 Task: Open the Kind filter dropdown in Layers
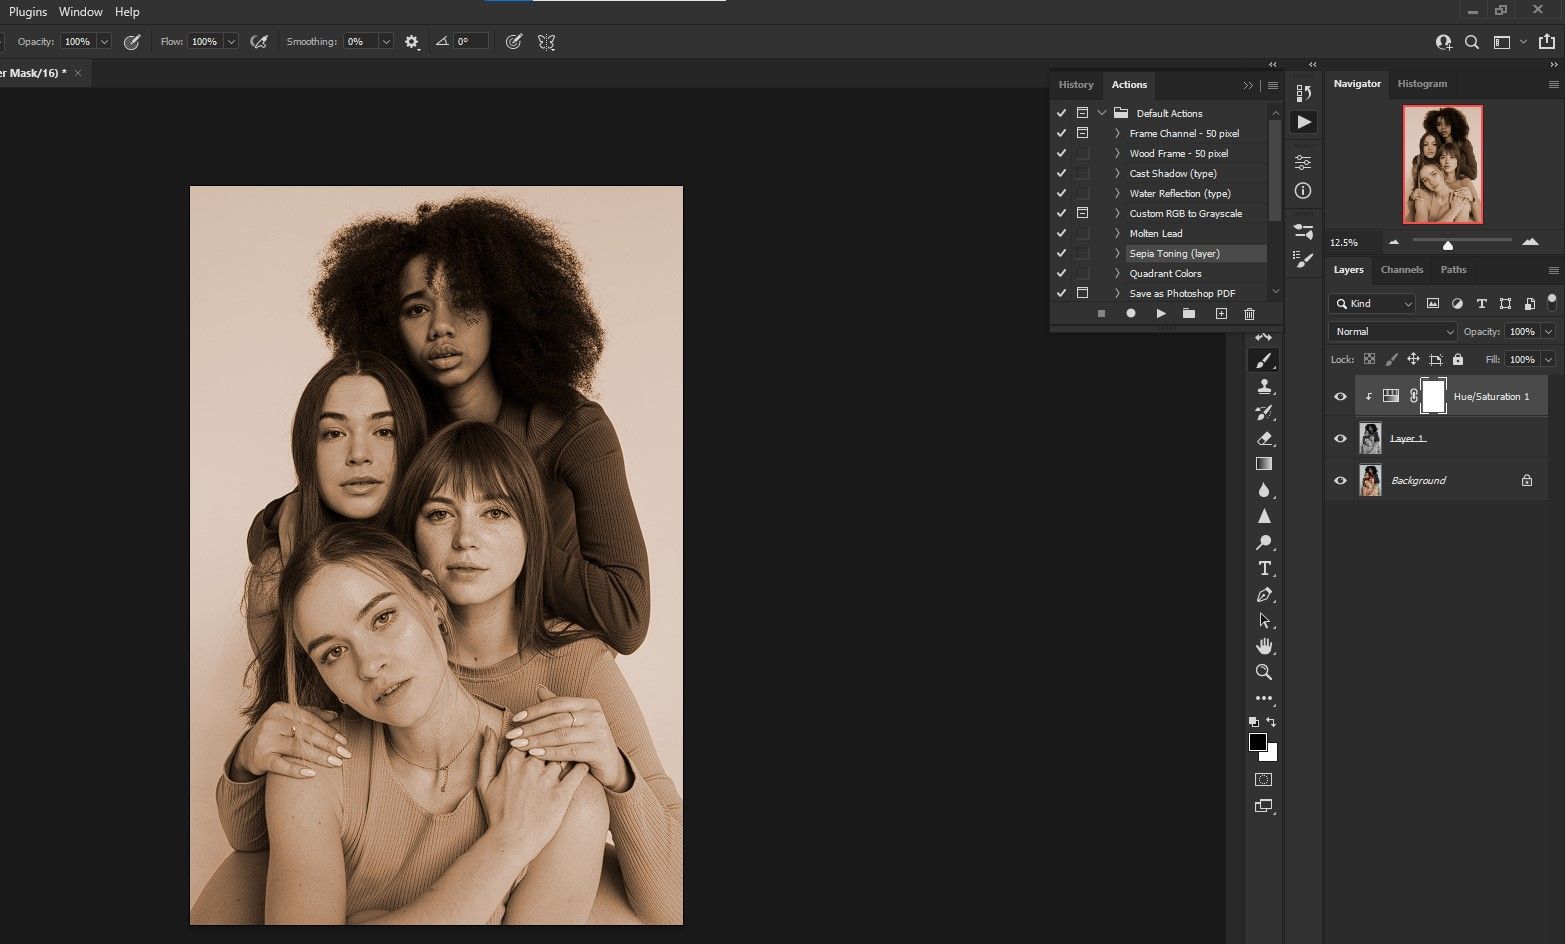tap(1372, 304)
